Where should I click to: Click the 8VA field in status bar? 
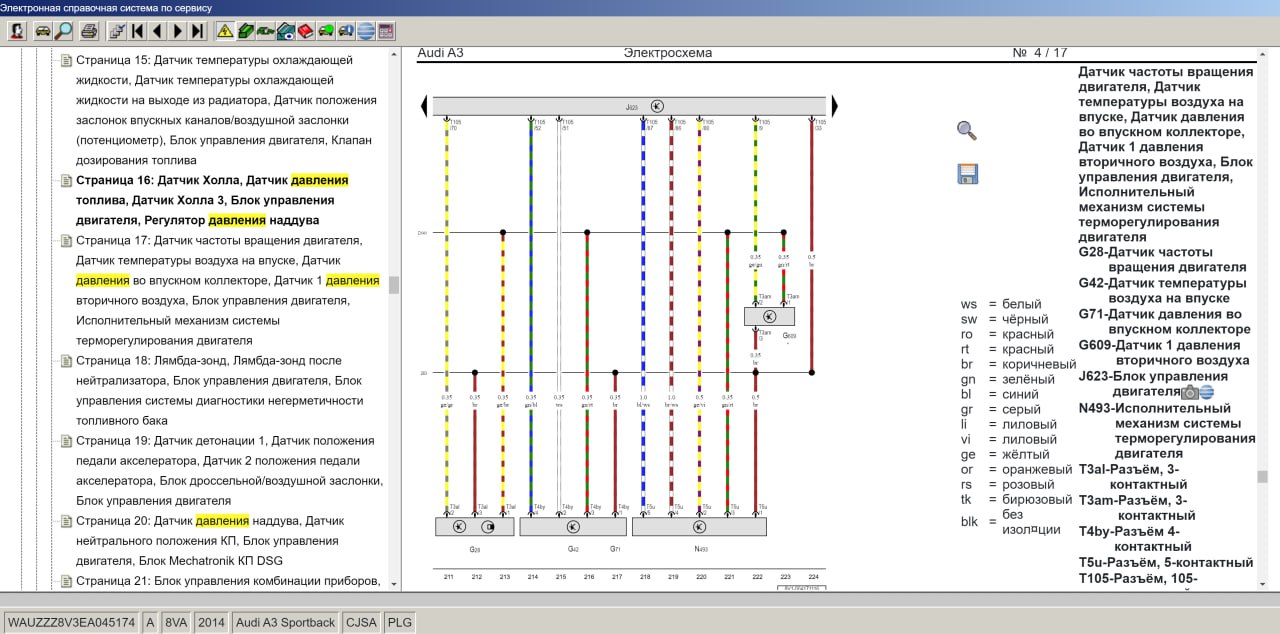[176, 622]
